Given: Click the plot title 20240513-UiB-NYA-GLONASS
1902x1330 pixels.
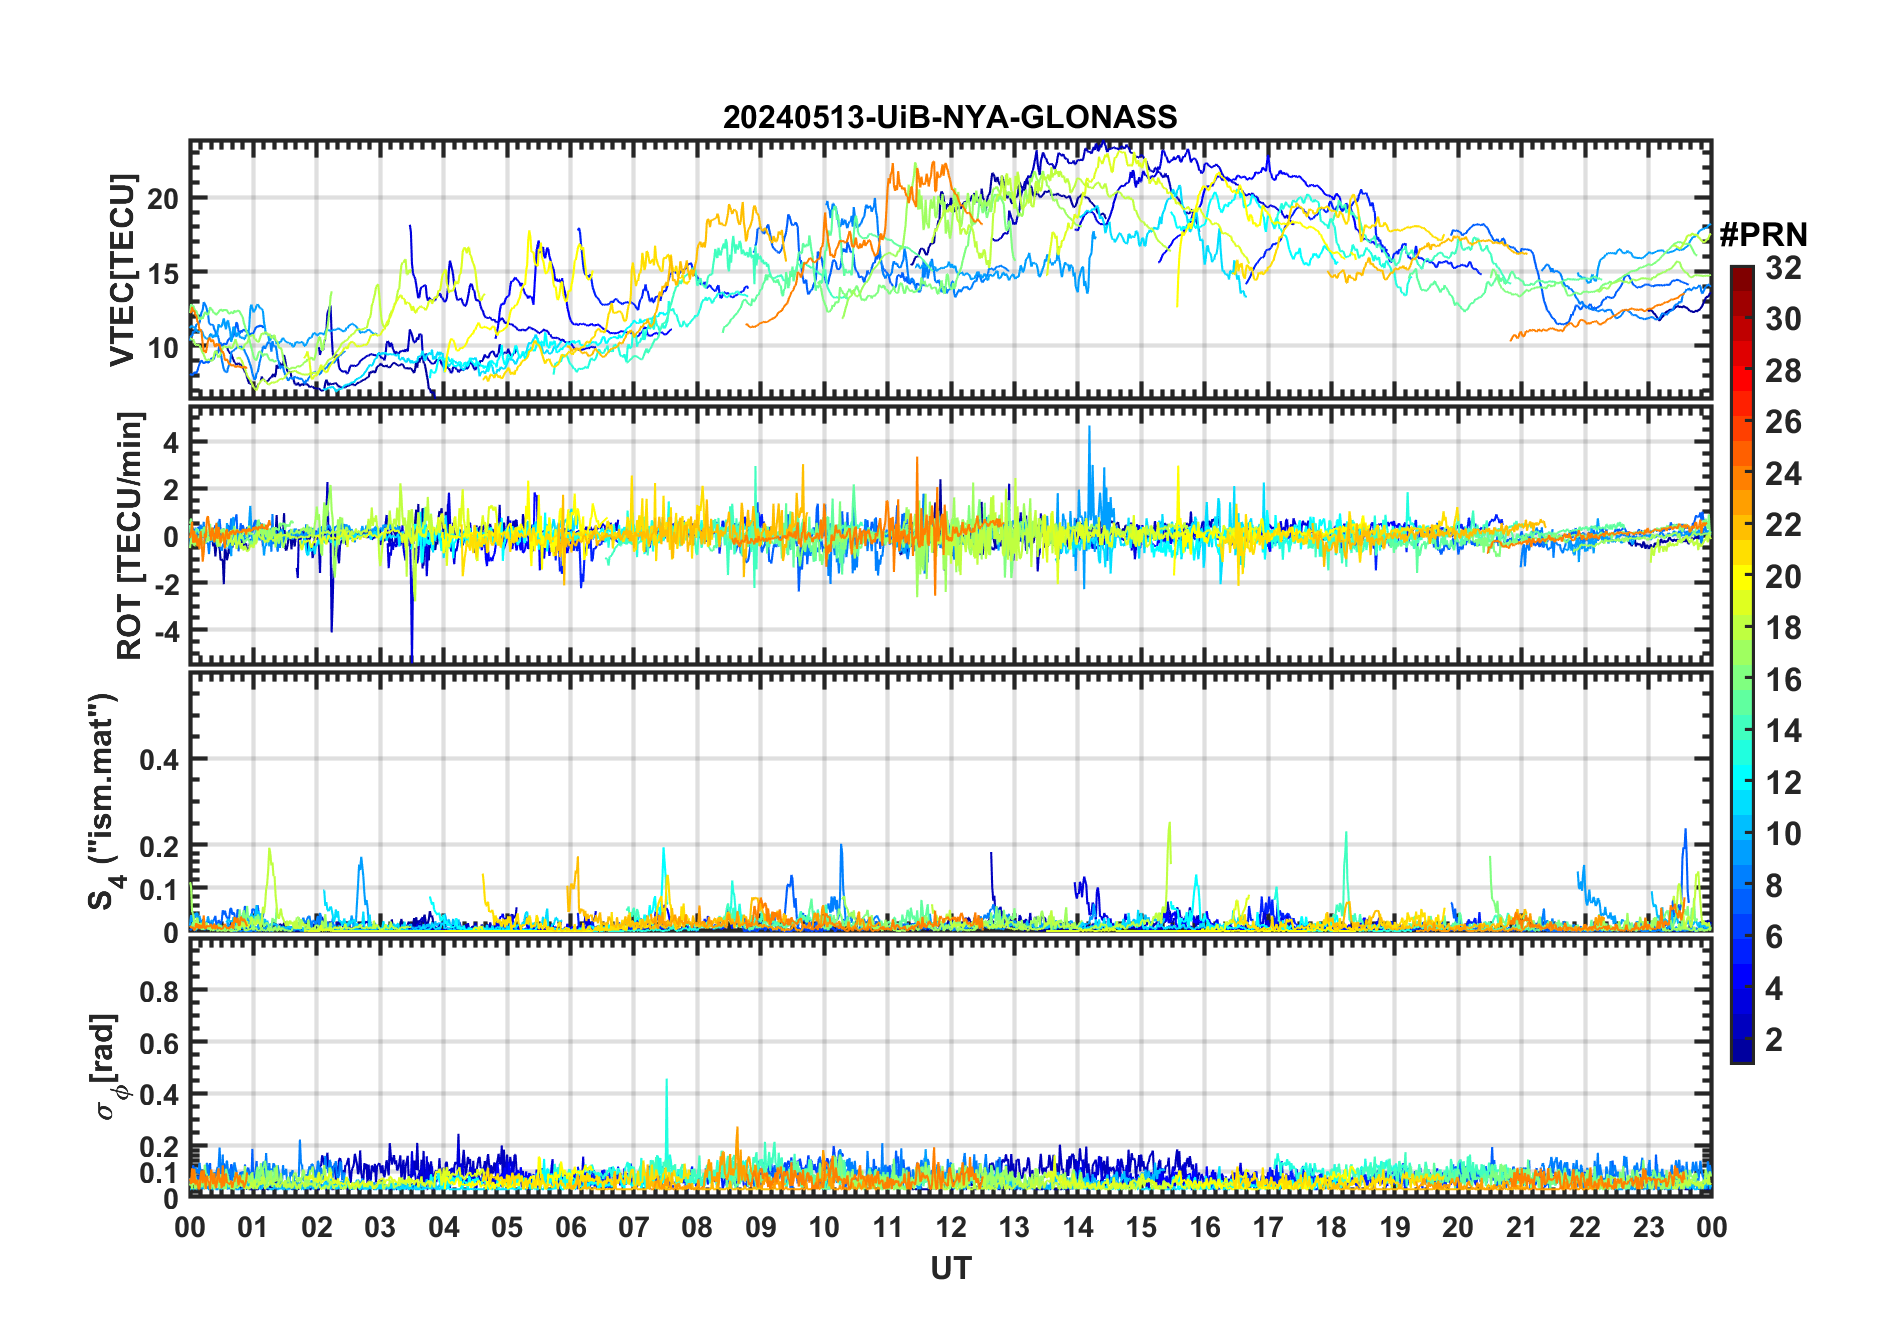Looking at the screenshot, I should coord(950,118).
